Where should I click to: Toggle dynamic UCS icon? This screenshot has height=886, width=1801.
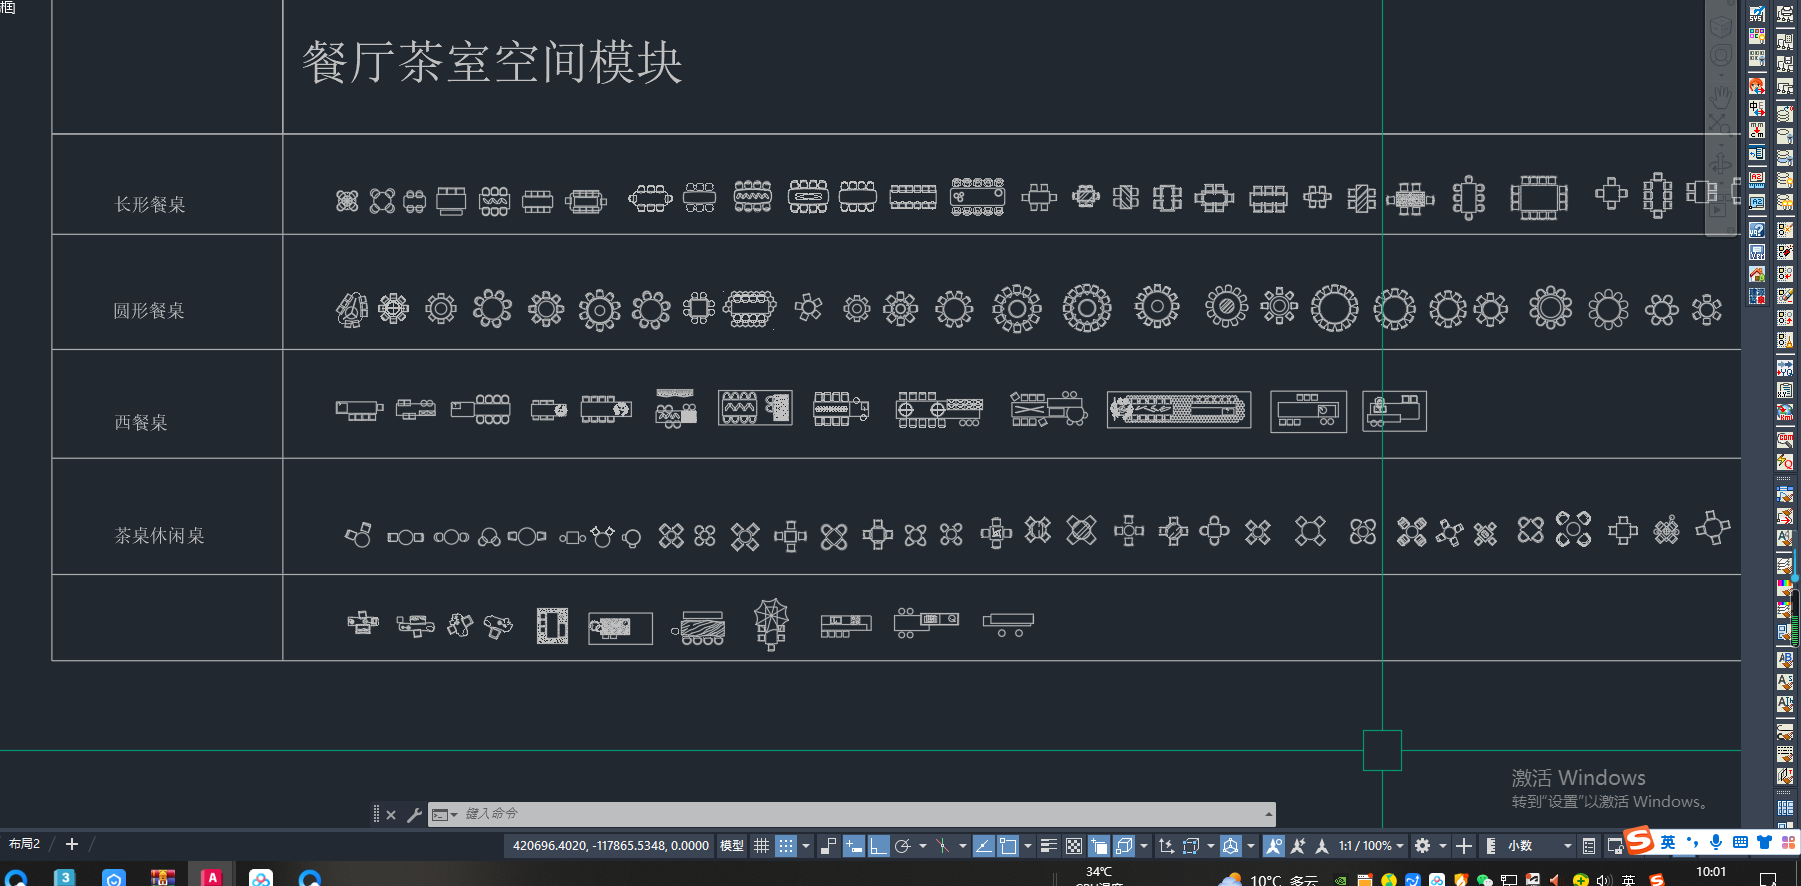pyautogui.click(x=1166, y=846)
